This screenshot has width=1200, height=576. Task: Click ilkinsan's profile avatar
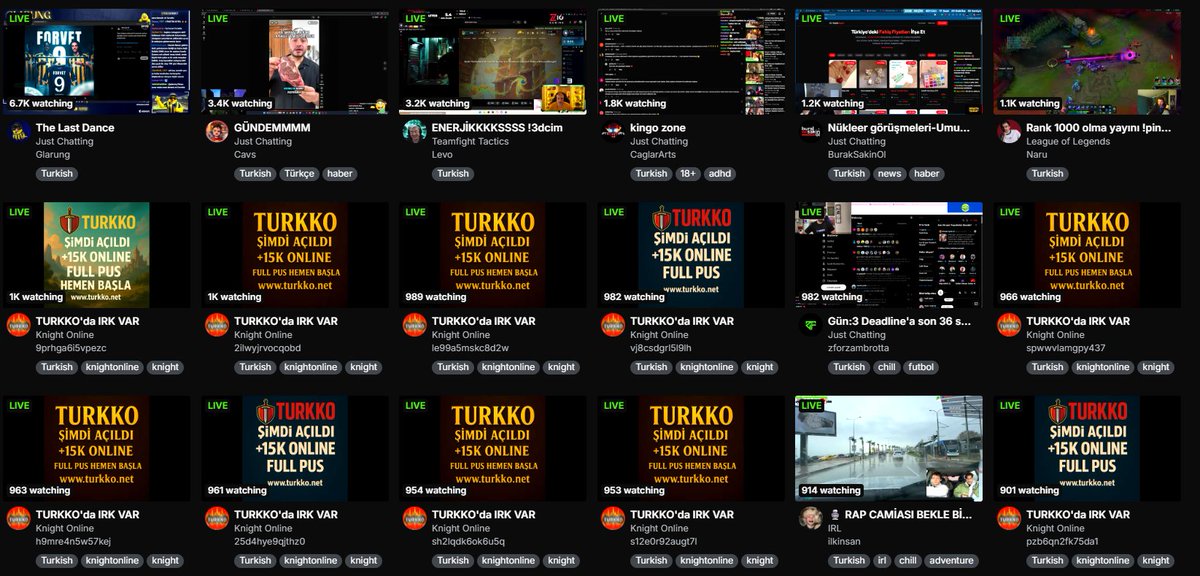point(810,518)
